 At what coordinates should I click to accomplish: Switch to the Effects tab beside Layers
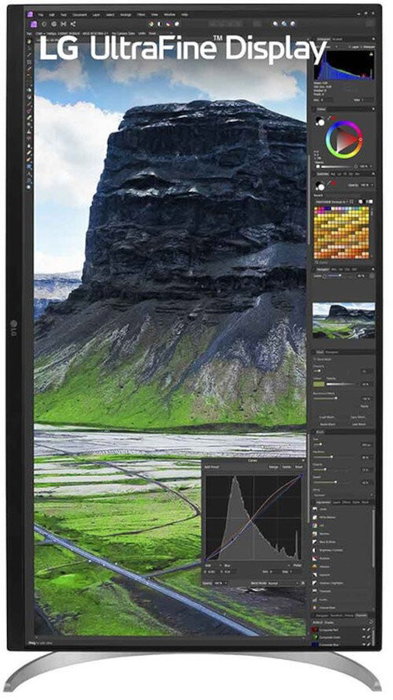(x=346, y=502)
